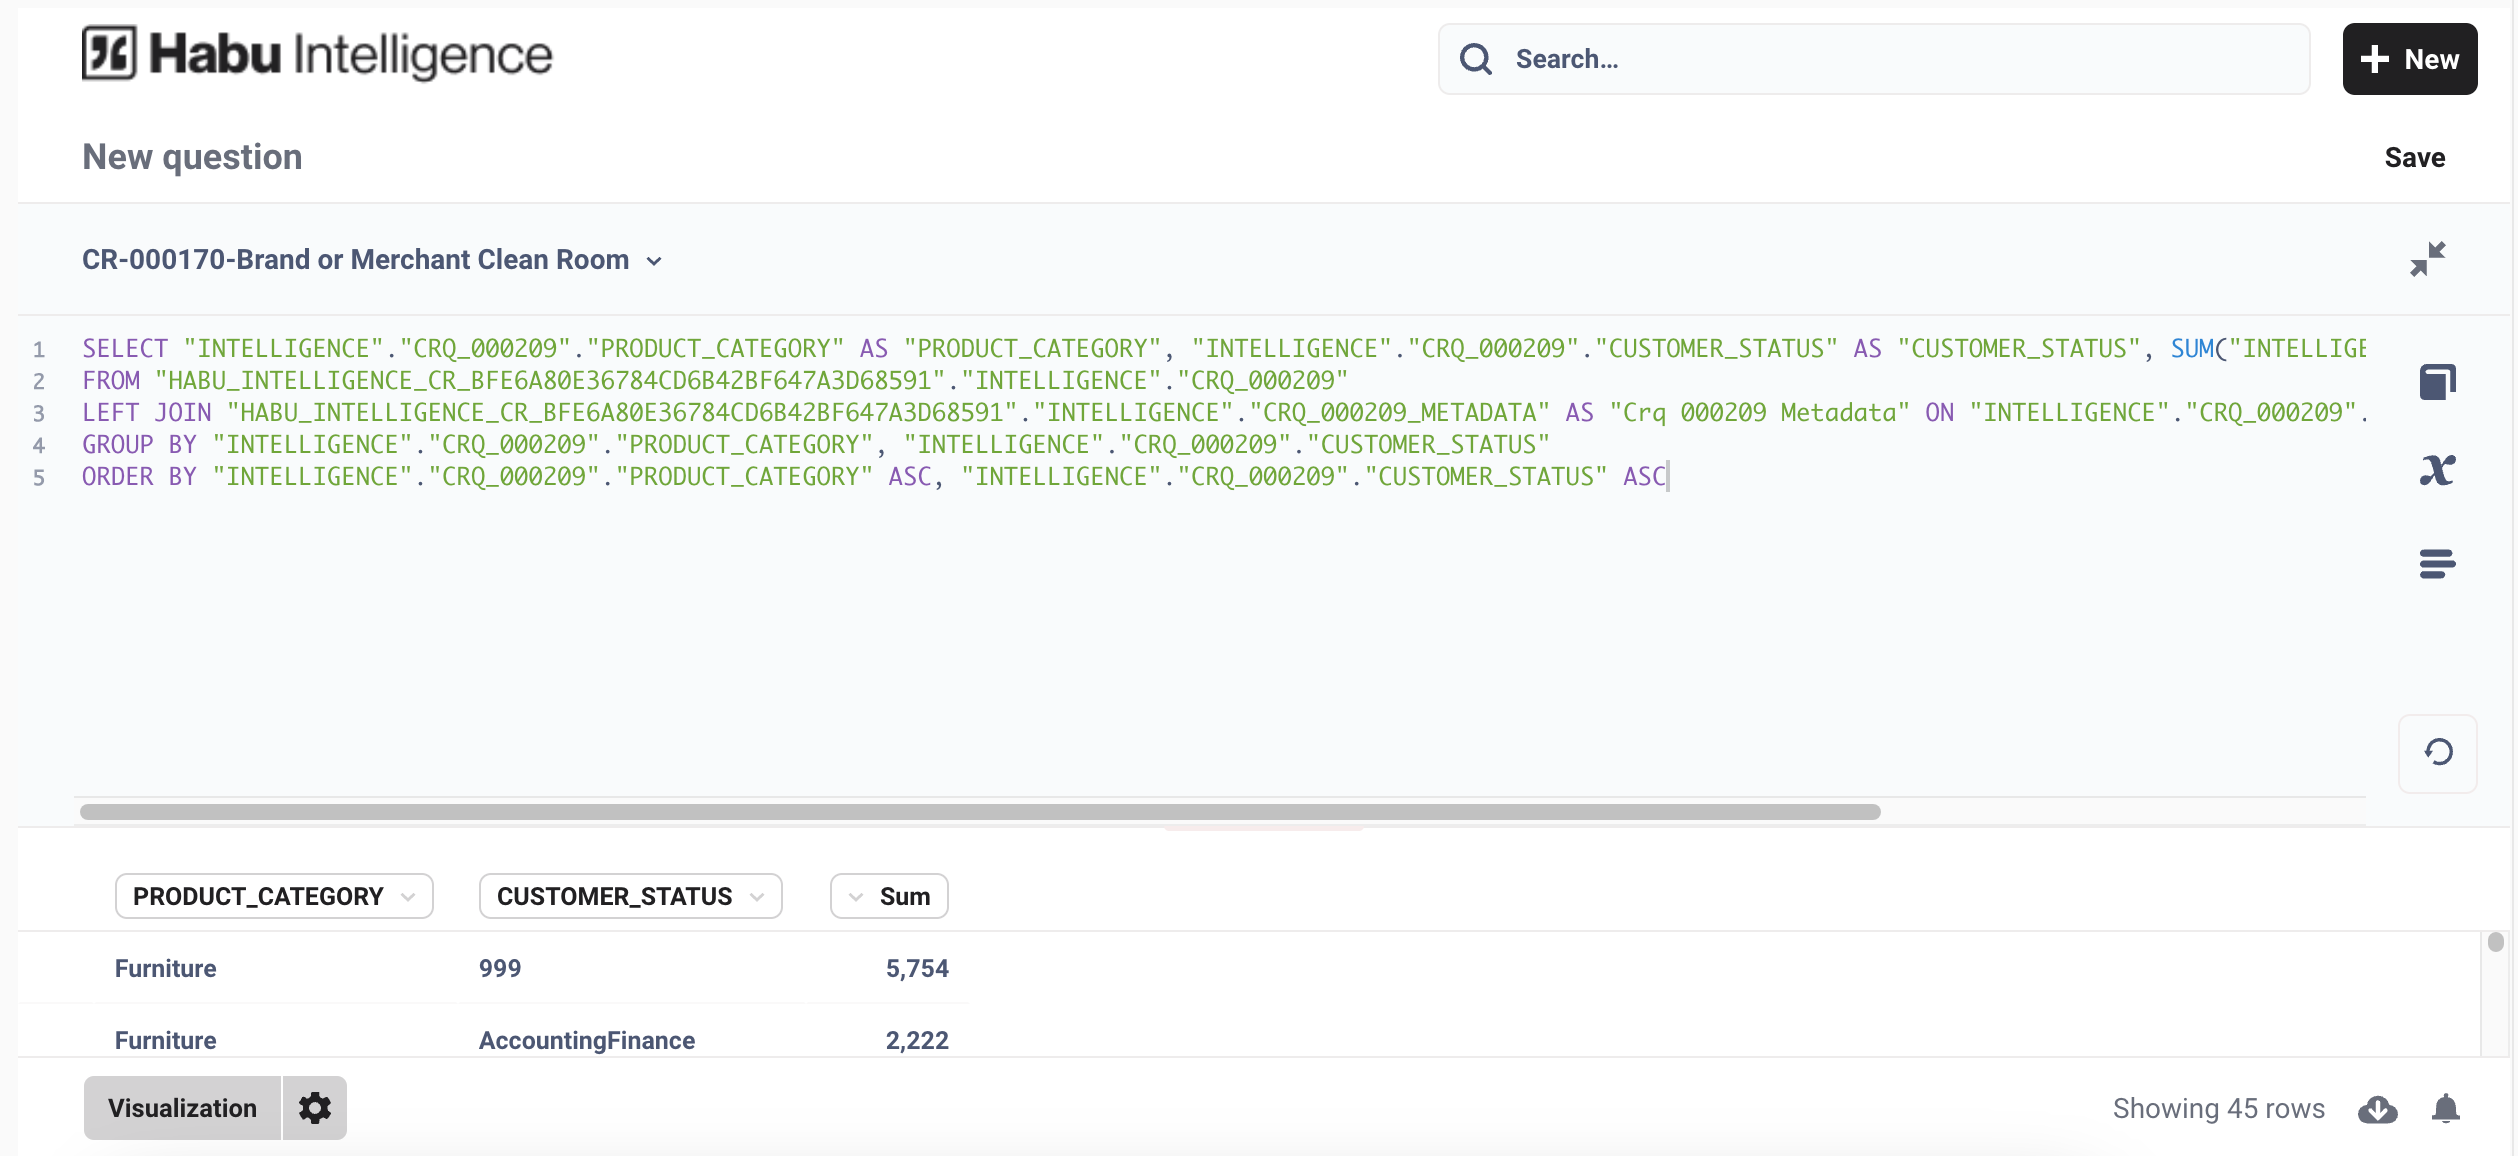Click SQL line 3 LEFT JOIN clause
Viewport: 2518px width, 1156px height.
pyautogui.click(x=1224, y=412)
